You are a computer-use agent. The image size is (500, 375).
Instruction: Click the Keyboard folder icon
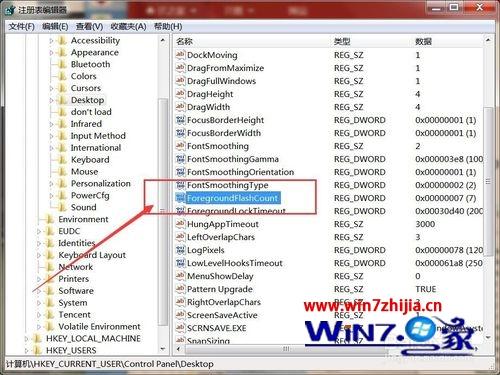pyautogui.click(x=62, y=159)
